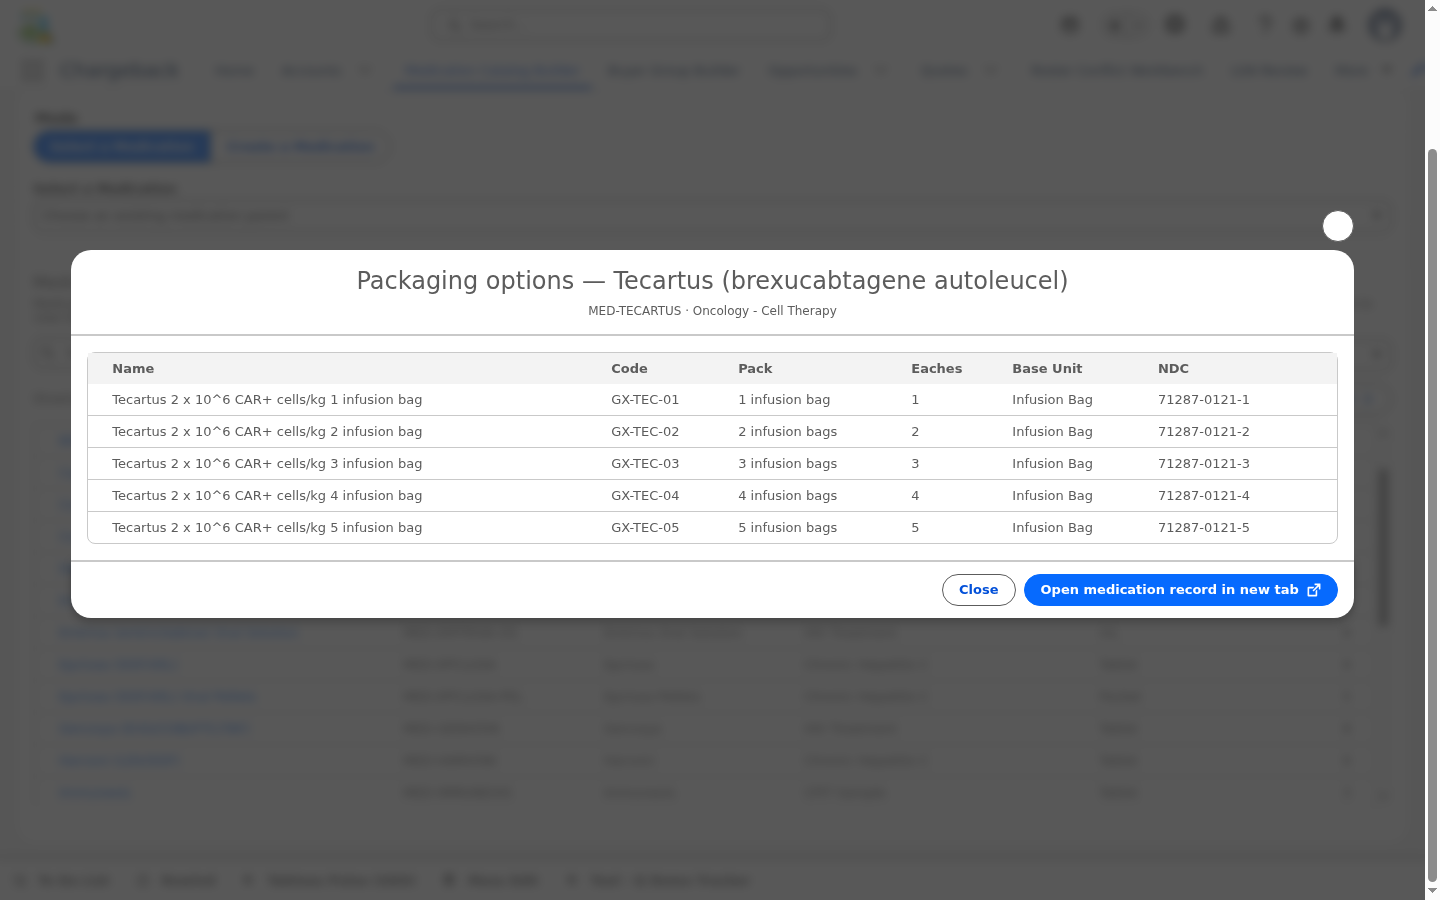Image resolution: width=1440 pixels, height=900 pixels.
Task: Click code GX-TEC-01
Action: (645, 400)
